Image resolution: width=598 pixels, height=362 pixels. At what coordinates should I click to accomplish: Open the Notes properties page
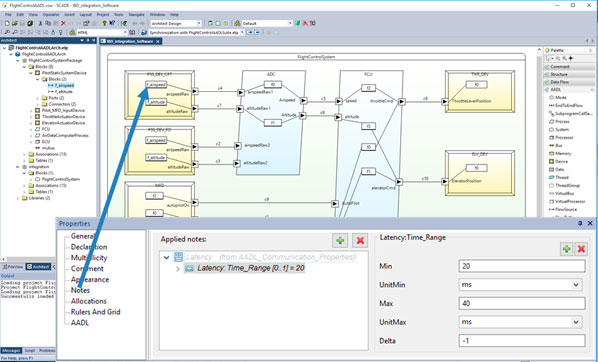click(80, 290)
